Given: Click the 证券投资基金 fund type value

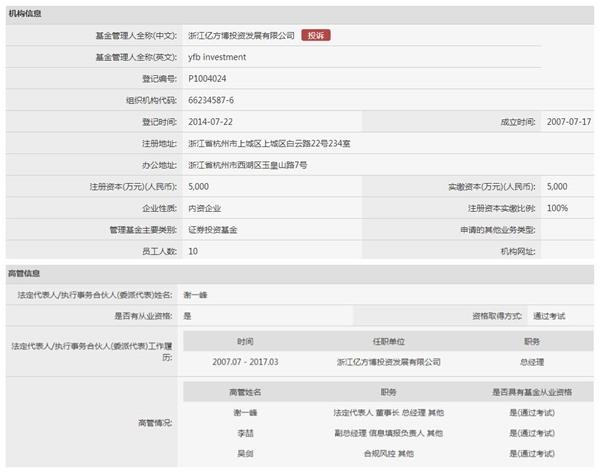Looking at the screenshot, I should (x=209, y=230).
